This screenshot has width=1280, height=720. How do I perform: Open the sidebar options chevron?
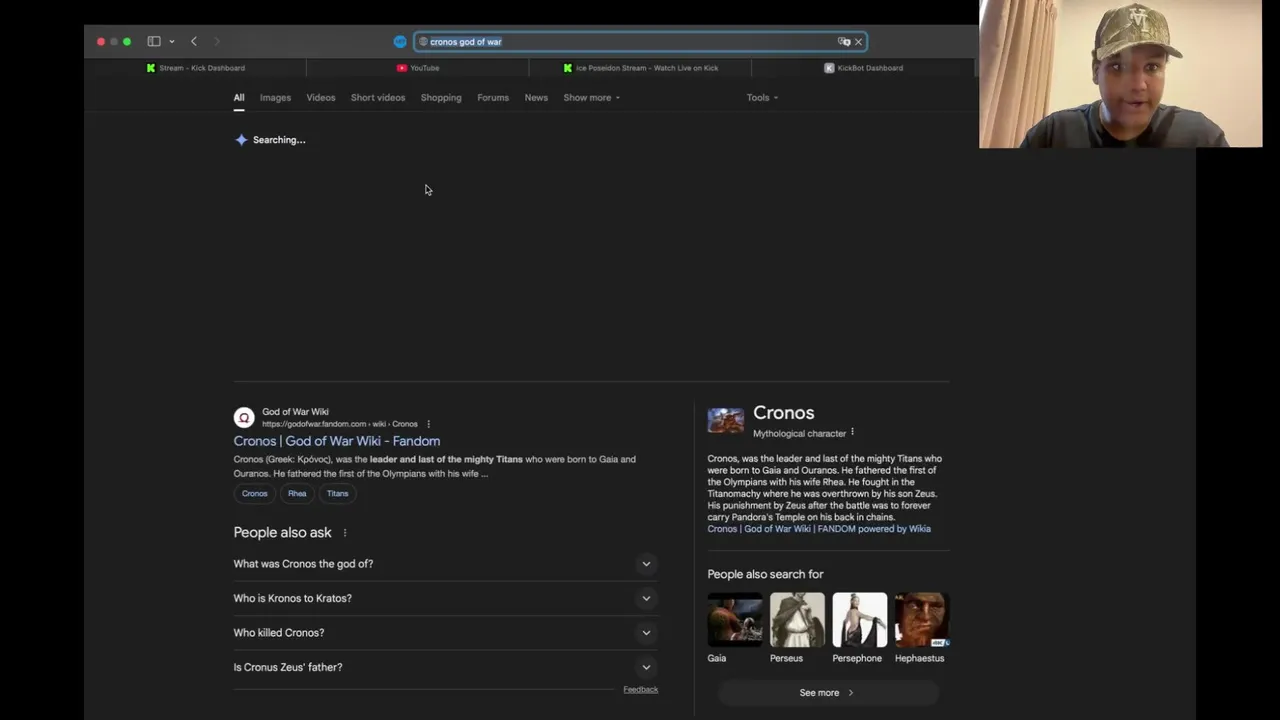point(172,42)
